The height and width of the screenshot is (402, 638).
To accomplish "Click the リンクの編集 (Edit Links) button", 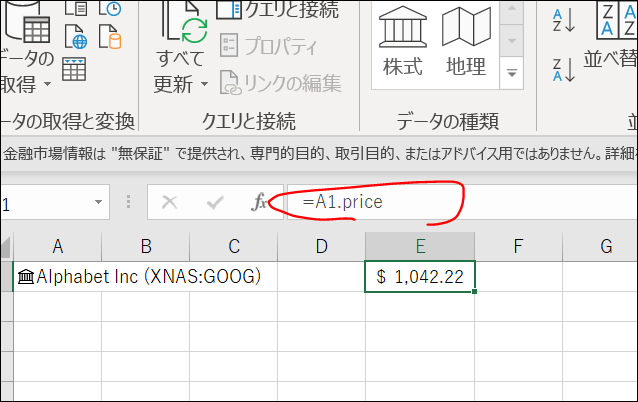I will (281, 83).
